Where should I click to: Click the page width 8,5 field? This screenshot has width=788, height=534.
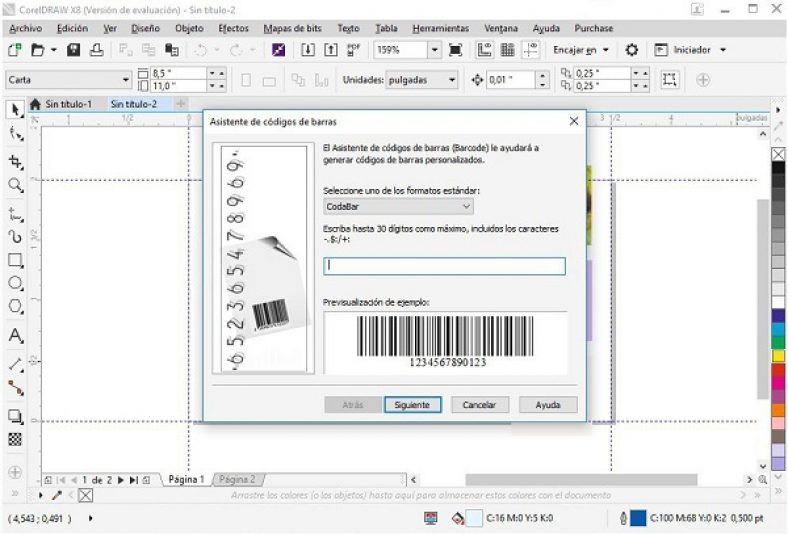[x=178, y=73]
